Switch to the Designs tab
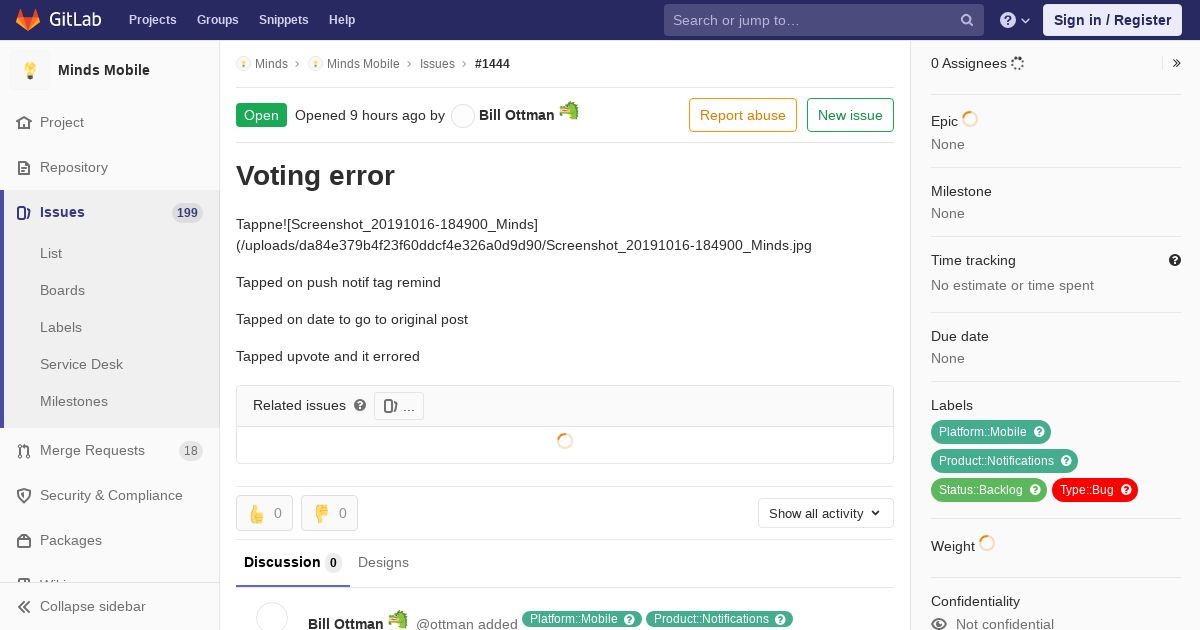The width and height of the screenshot is (1200, 630). point(384,563)
